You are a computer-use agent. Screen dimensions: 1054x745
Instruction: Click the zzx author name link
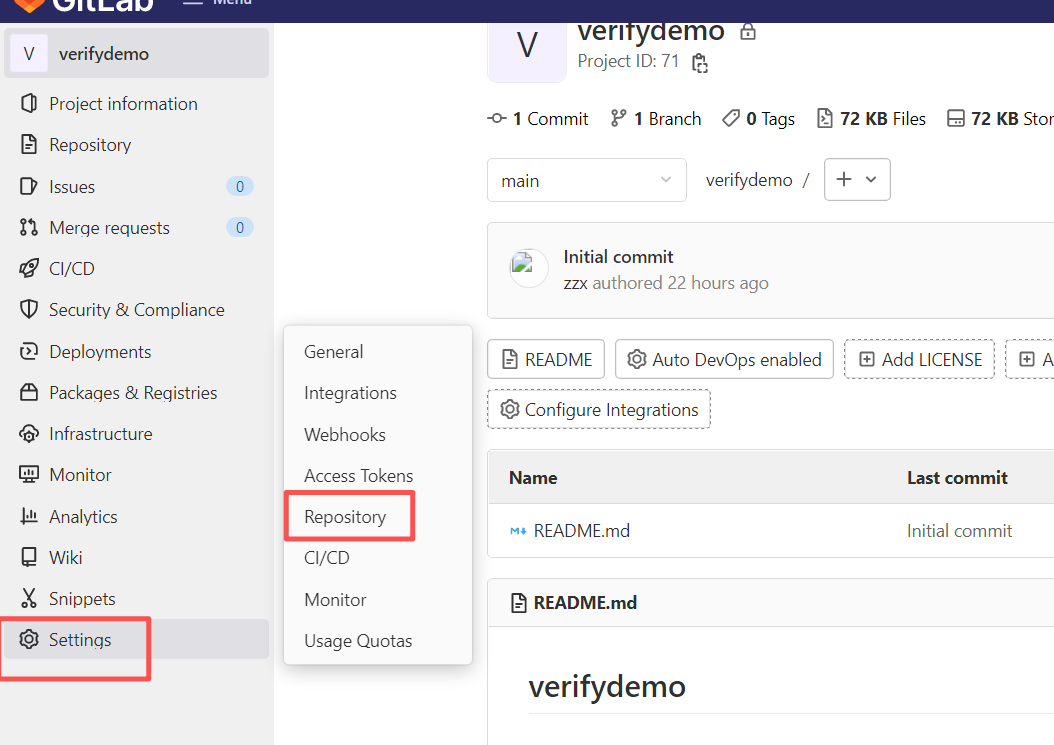[575, 283]
